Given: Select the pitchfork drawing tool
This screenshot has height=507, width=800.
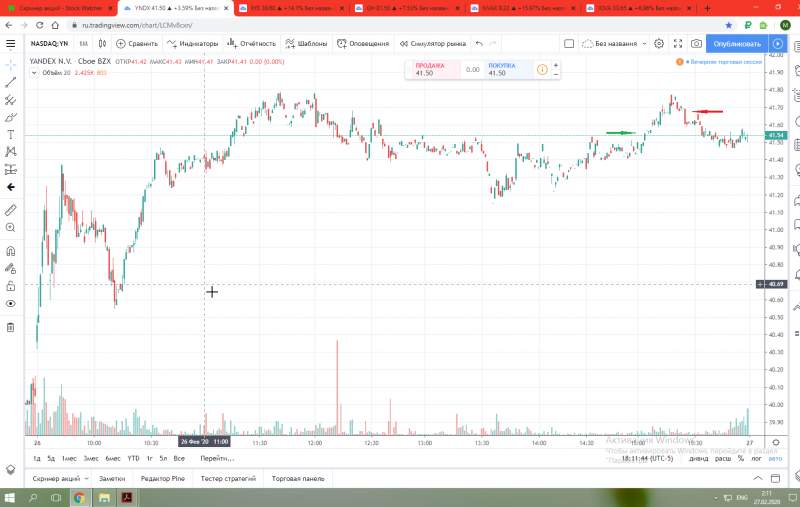Looking at the screenshot, I should 10,99.
